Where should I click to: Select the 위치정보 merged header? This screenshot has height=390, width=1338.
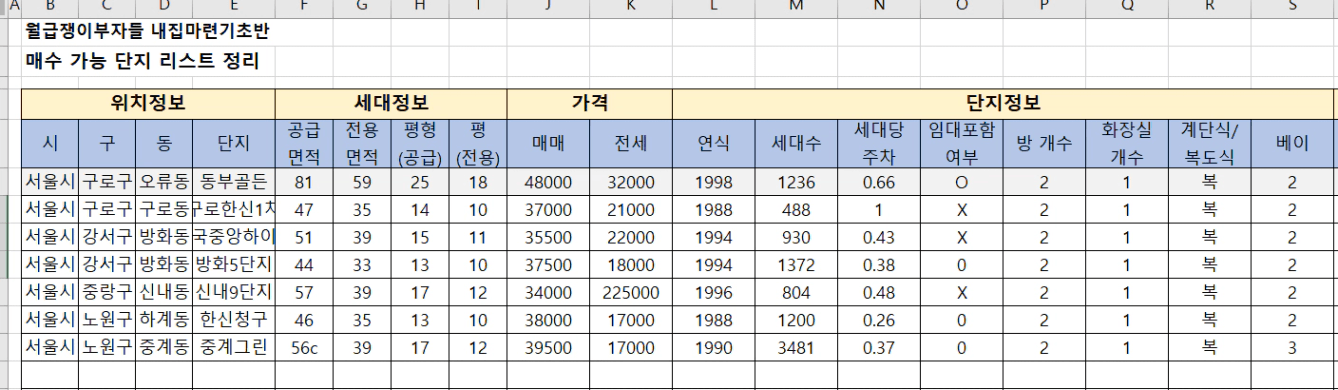point(148,103)
